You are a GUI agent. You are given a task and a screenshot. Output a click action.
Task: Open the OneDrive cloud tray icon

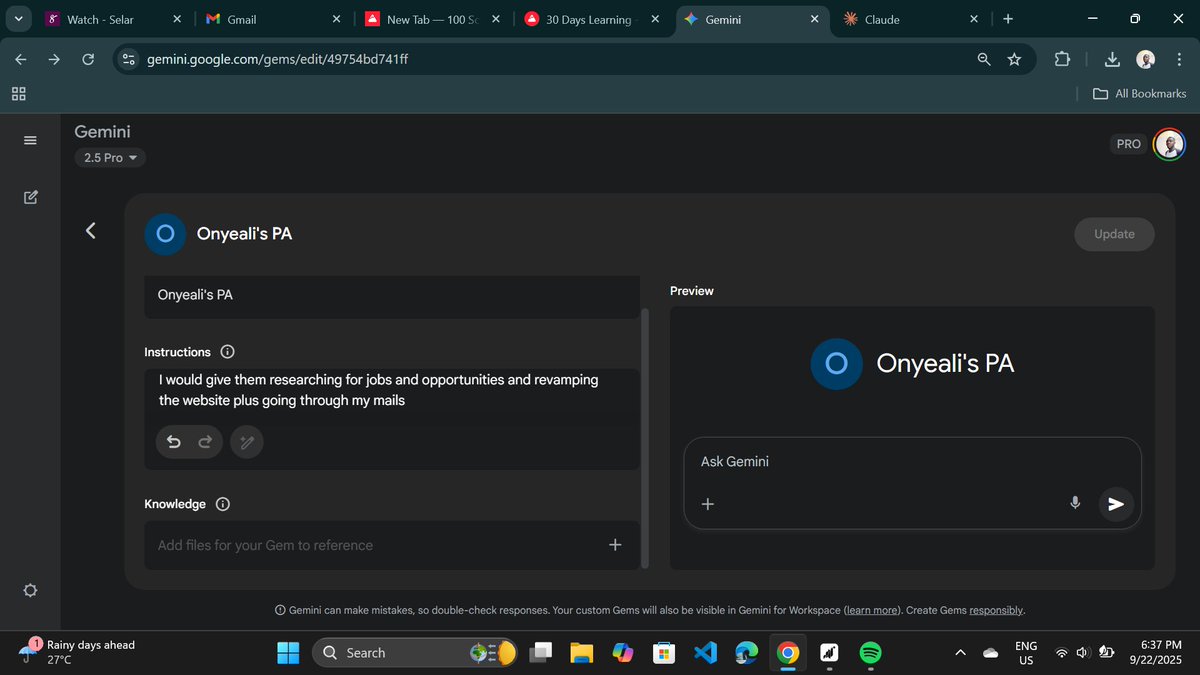tap(991, 653)
